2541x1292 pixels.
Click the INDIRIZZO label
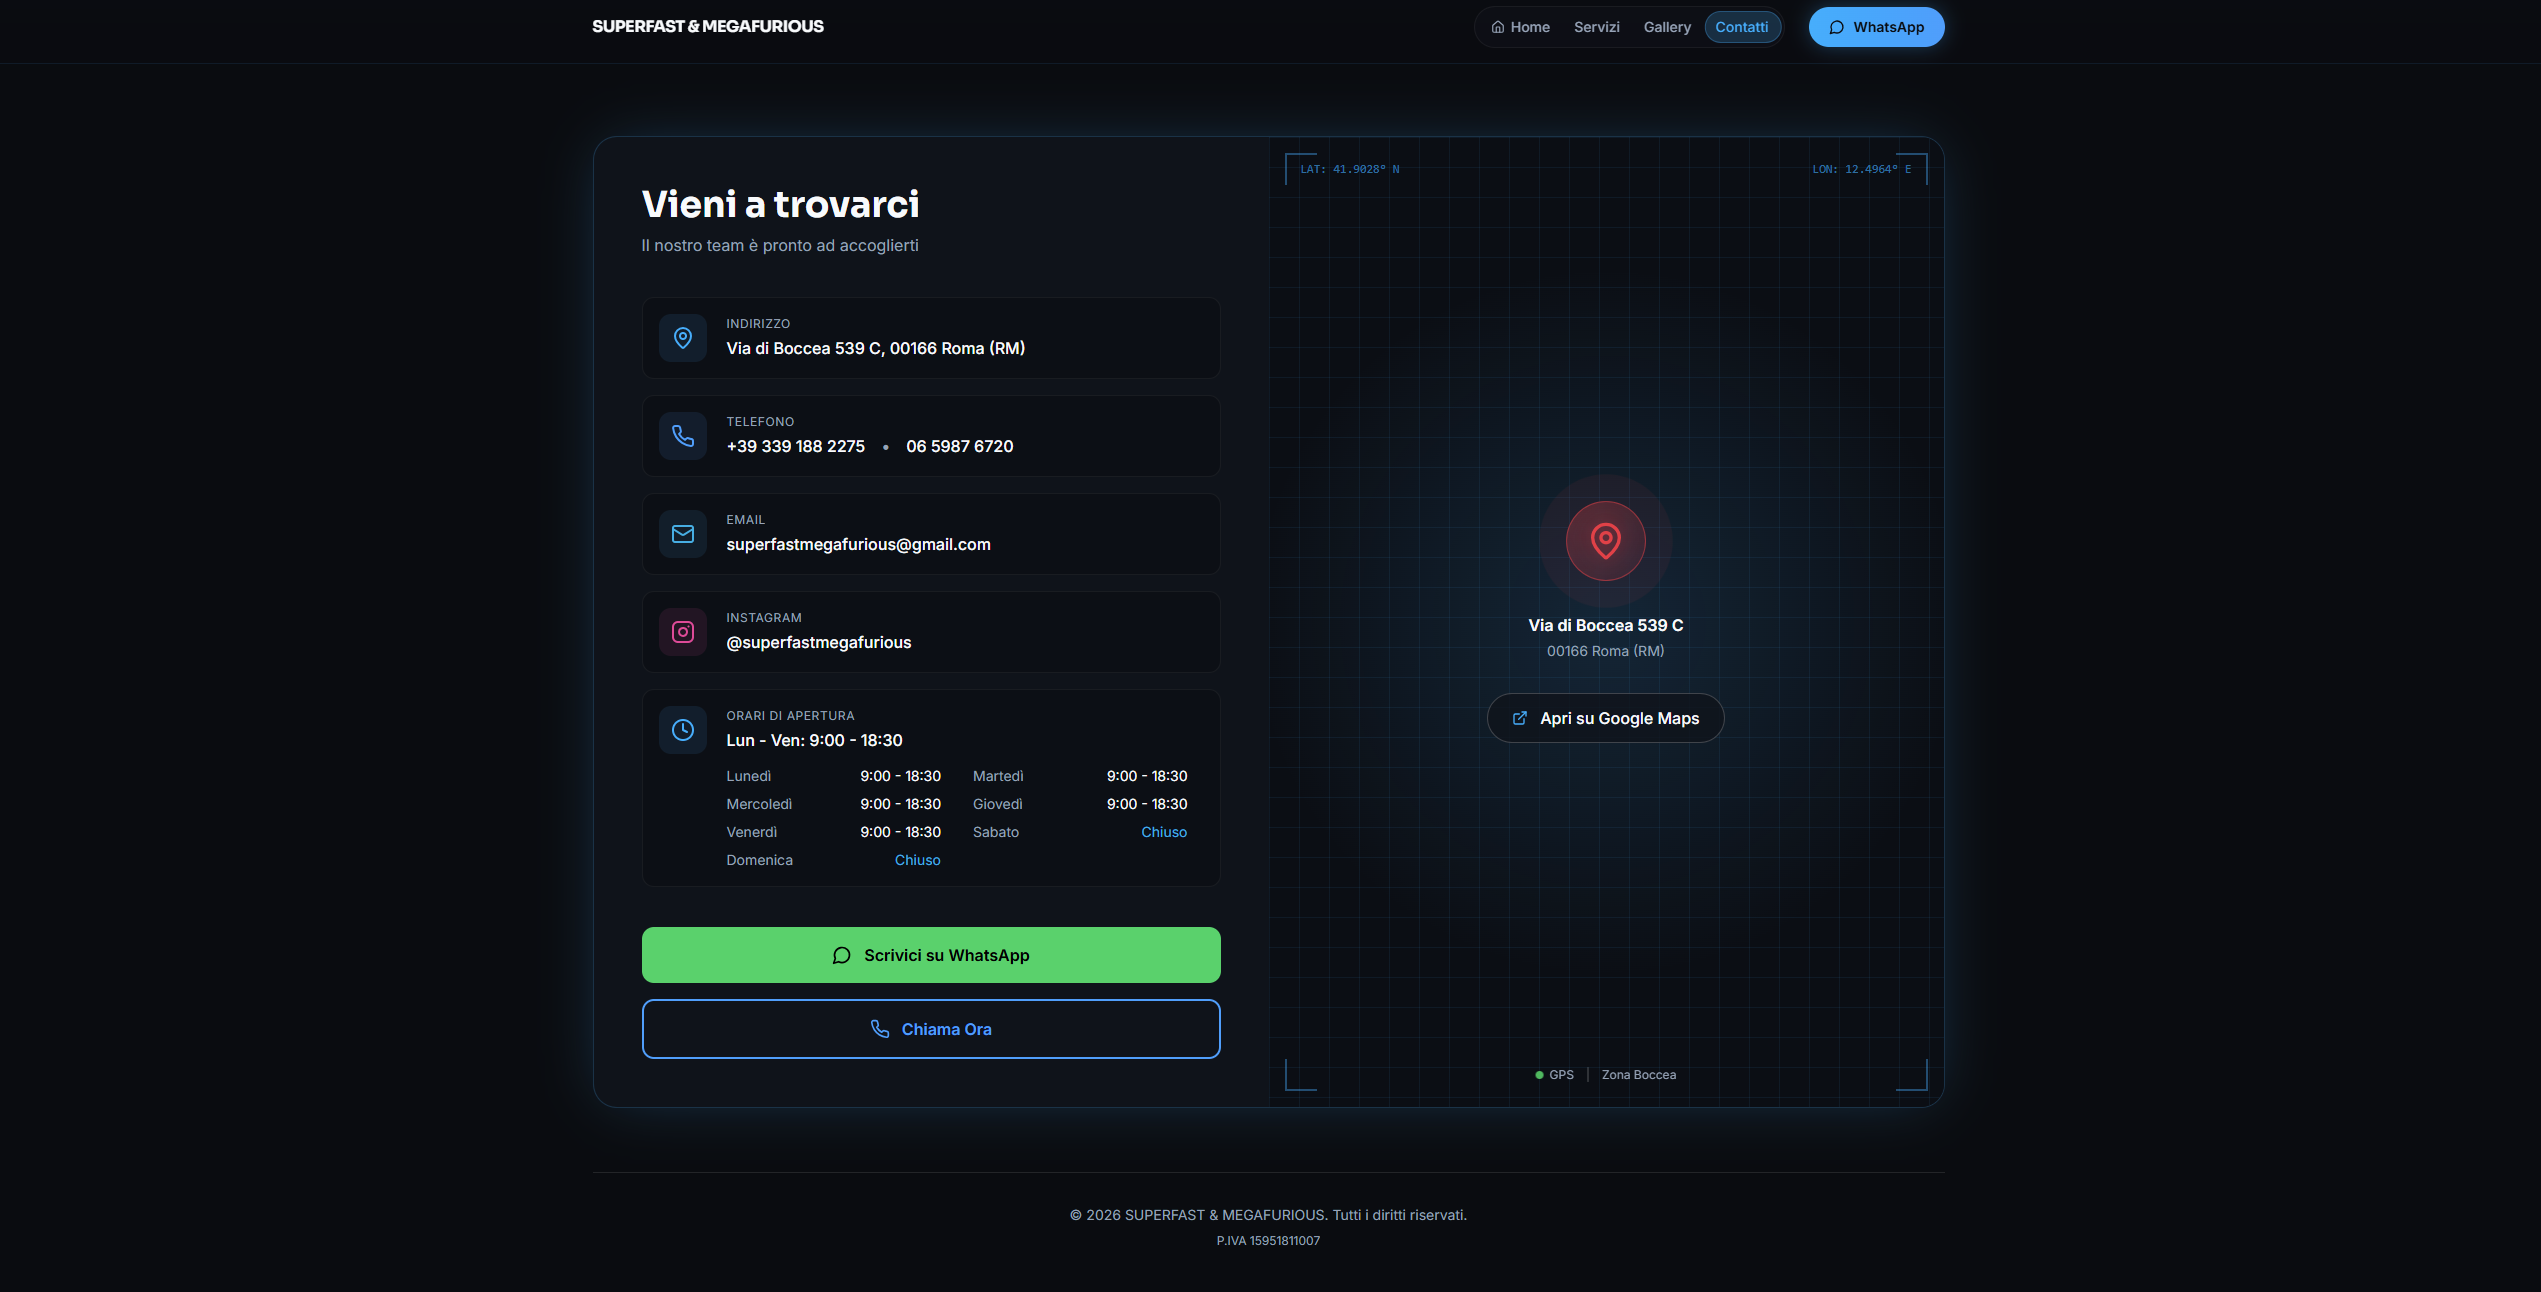click(758, 324)
